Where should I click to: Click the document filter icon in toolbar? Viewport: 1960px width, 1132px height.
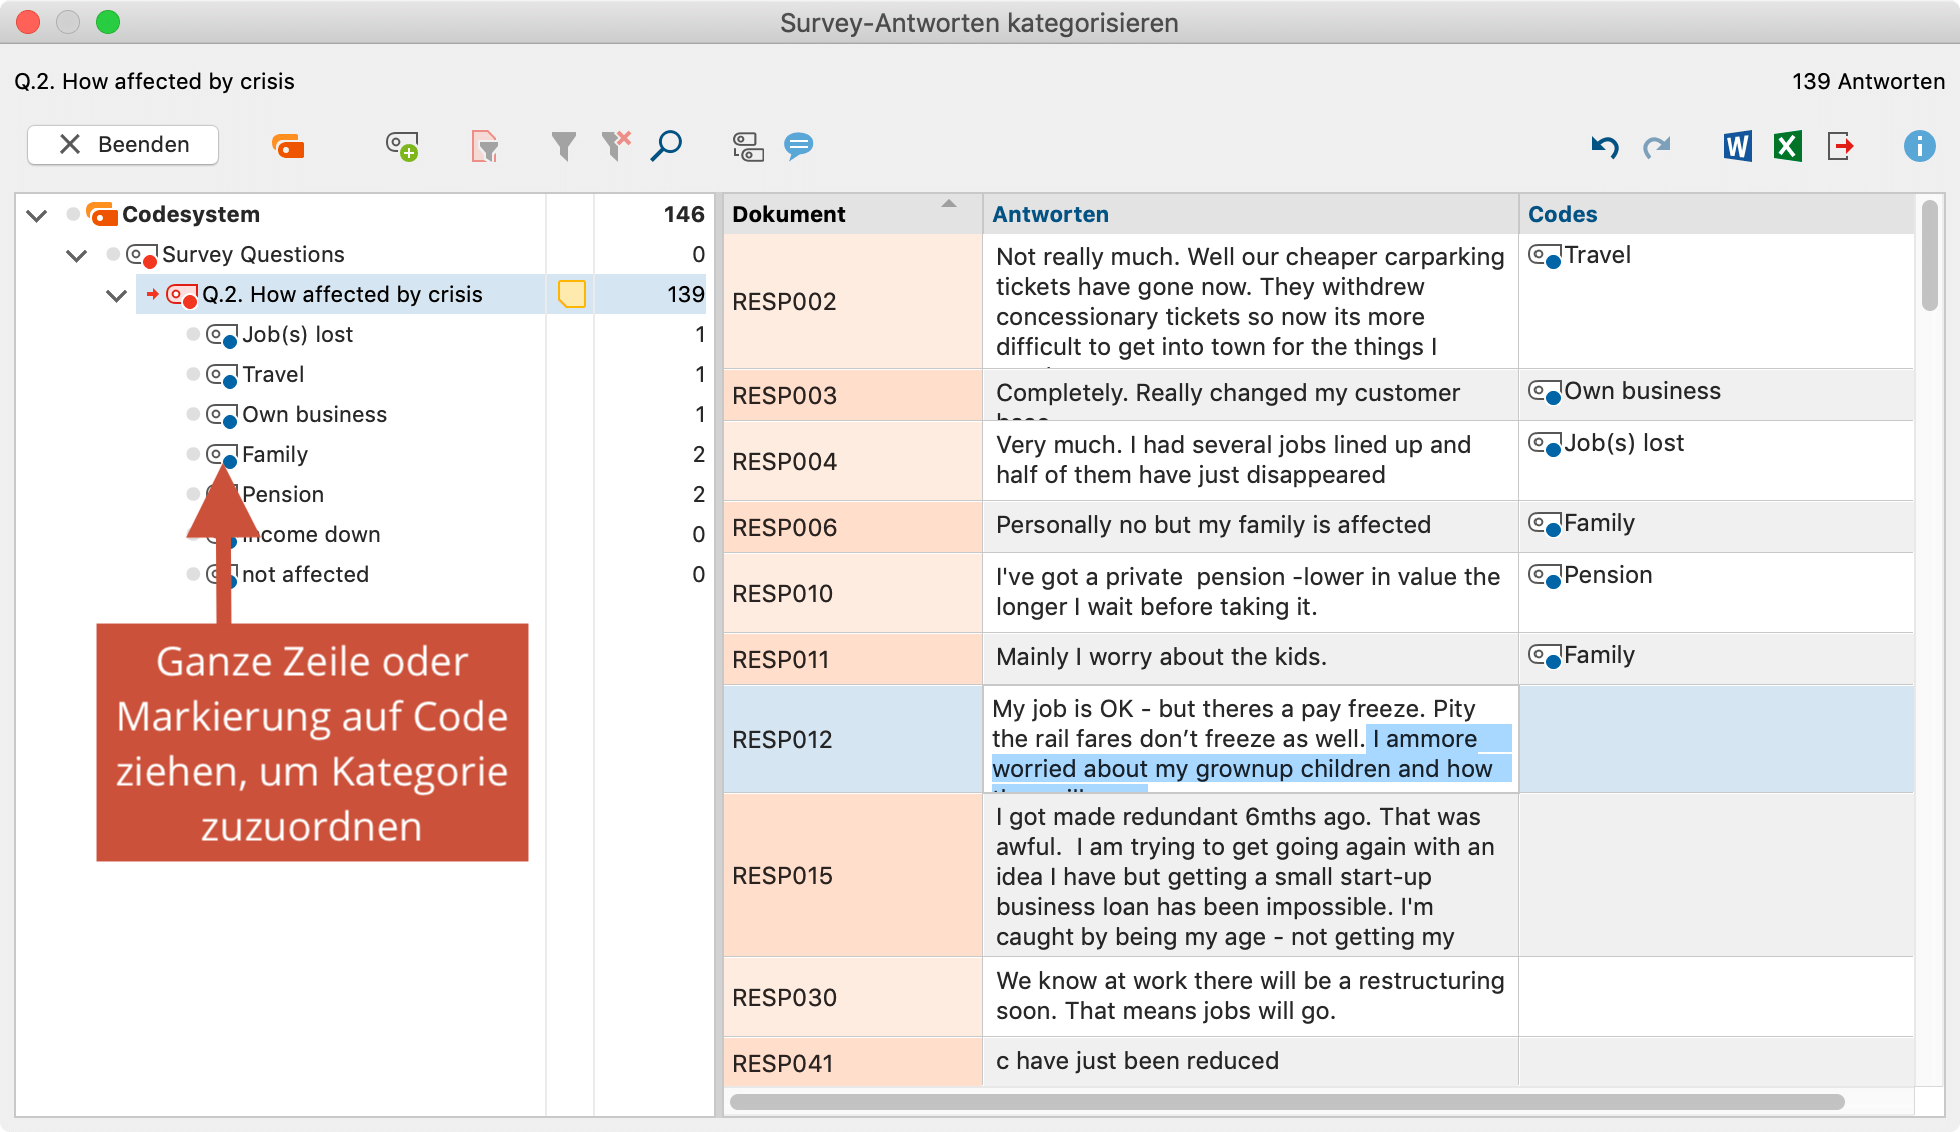tap(485, 146)
